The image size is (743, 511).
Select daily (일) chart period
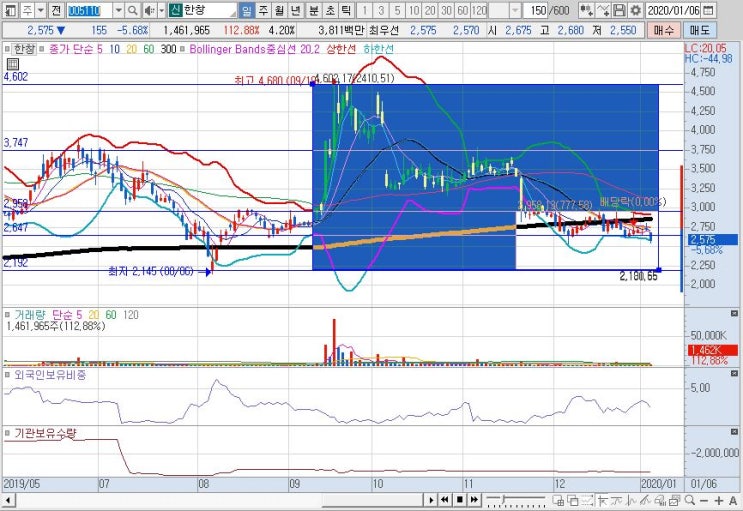(x=246, y=10)
